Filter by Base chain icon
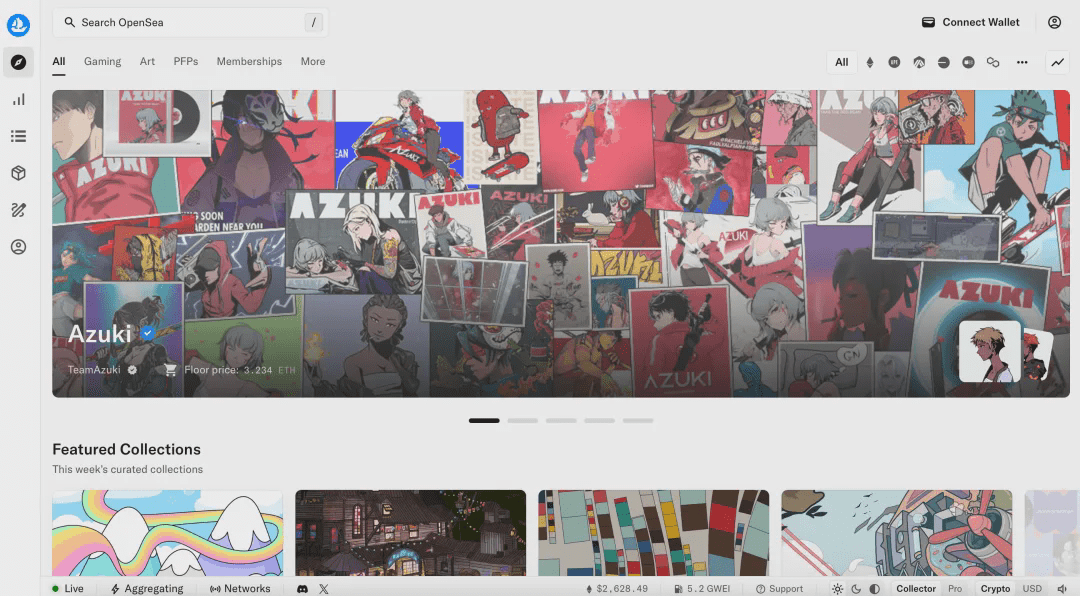This screenshot has height=596, width=1080. click(x=944, y=62)
